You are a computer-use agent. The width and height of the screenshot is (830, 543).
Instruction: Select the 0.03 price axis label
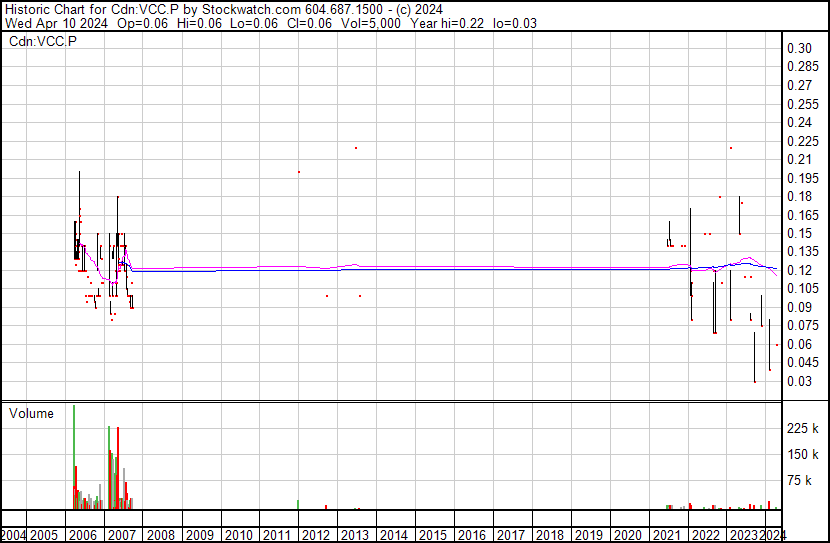(x=799, y=382)
